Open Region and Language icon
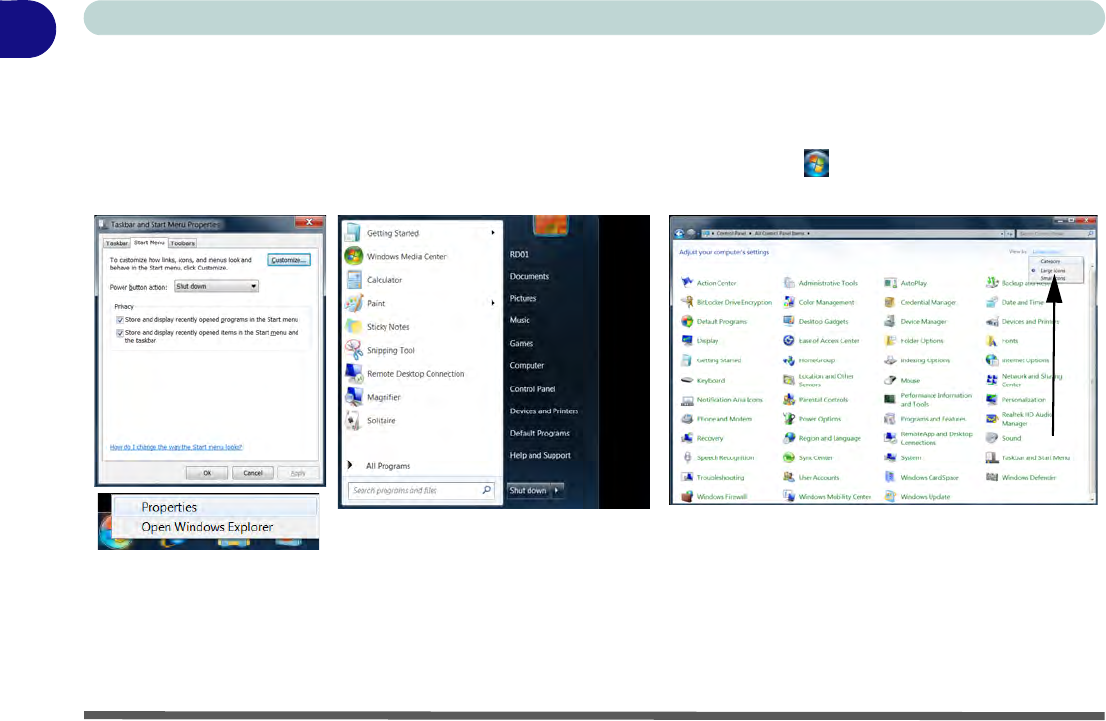 [x=789, y=437]
